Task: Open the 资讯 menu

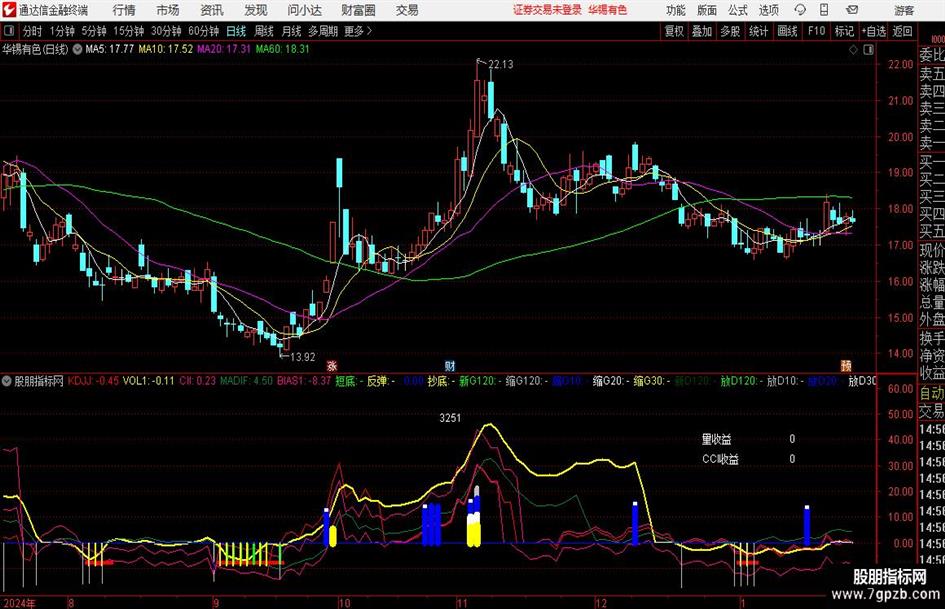Action: coord(212,10)
